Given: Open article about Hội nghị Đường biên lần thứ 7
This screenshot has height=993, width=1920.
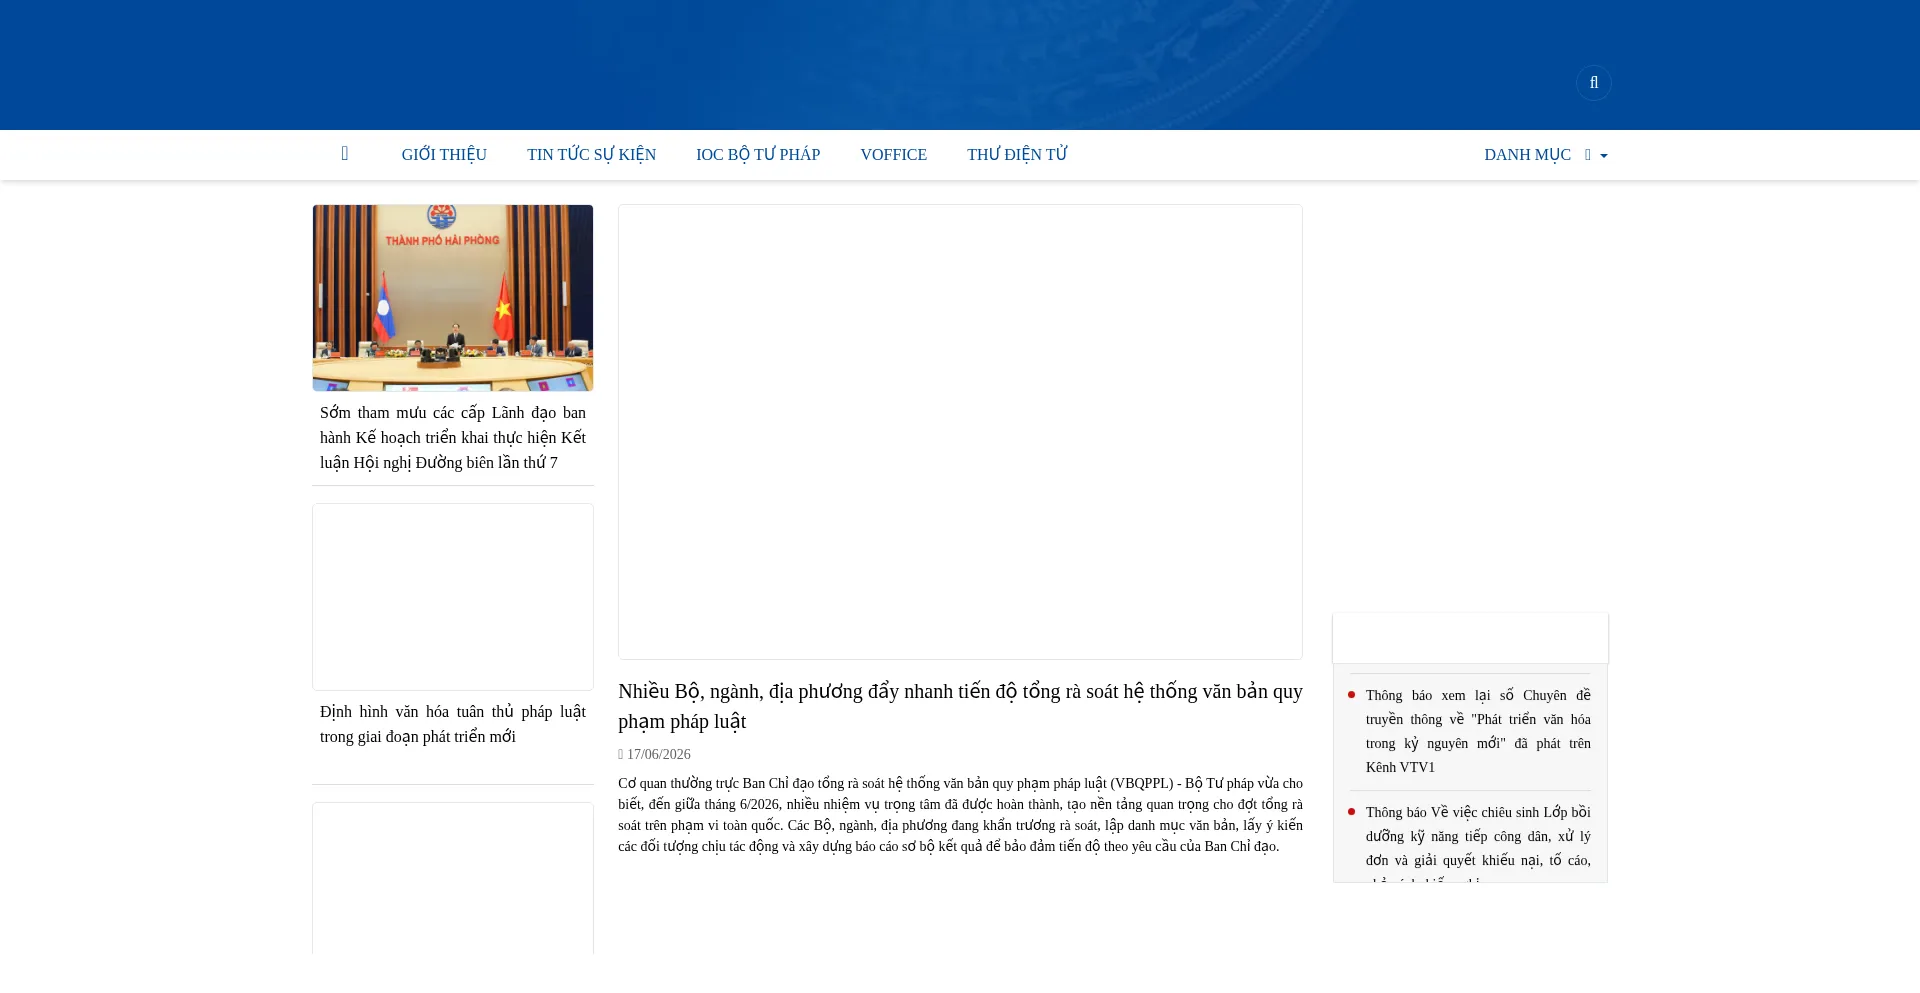Looking at the screenshot, I should pyautogui.click(x=453, y=437).
